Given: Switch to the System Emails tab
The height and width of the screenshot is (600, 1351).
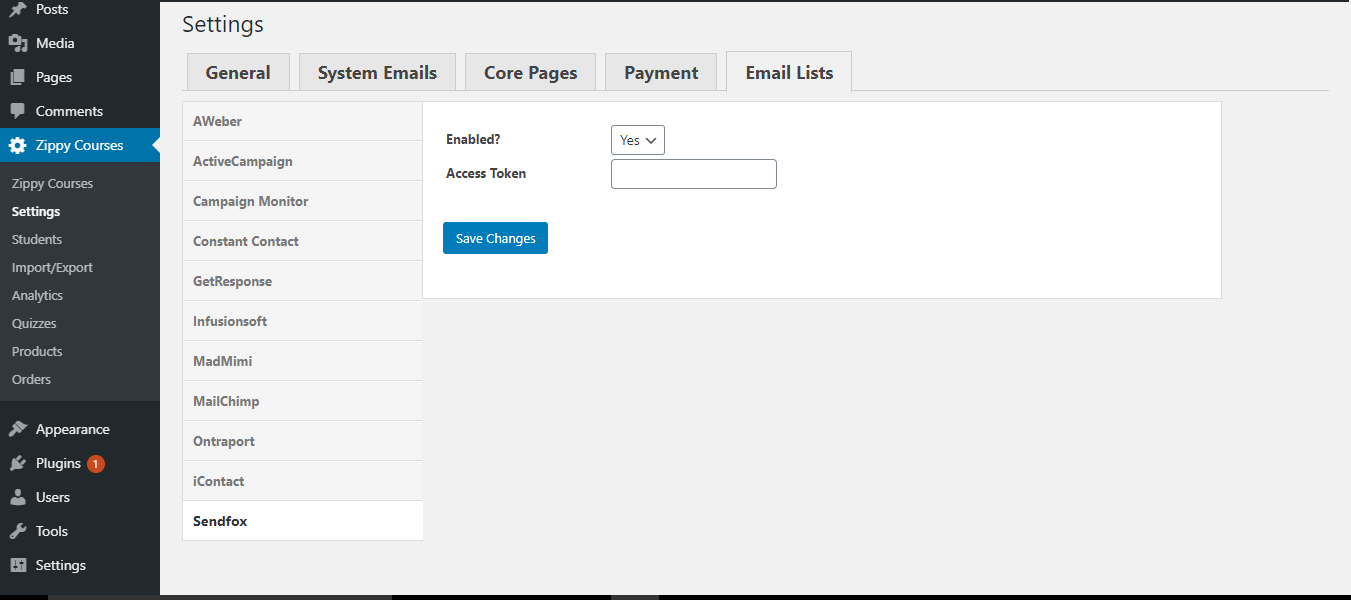Looking at the screenshot, I should 377,72.
